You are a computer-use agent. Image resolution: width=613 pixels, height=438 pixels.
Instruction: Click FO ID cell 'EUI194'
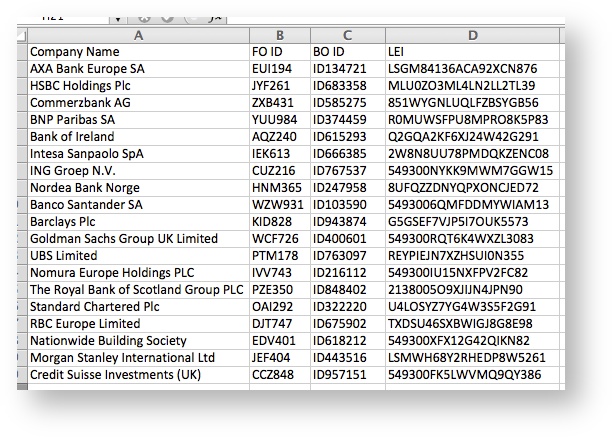click(x=280, y=69)
